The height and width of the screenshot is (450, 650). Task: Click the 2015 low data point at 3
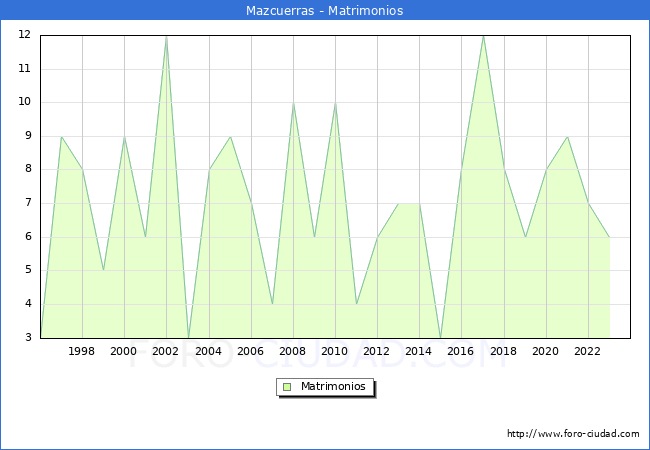[x=441, y=338]
